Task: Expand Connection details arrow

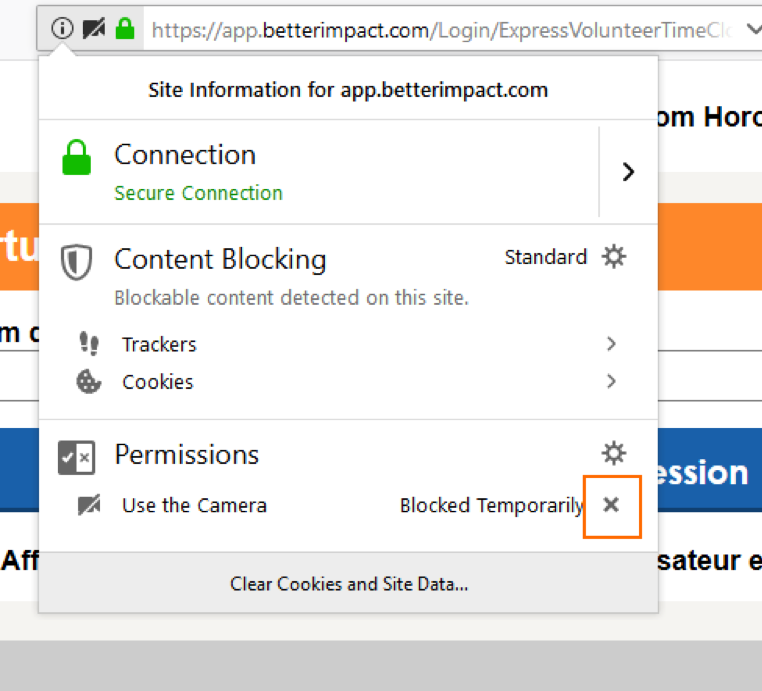Action: tap(628, 172)
